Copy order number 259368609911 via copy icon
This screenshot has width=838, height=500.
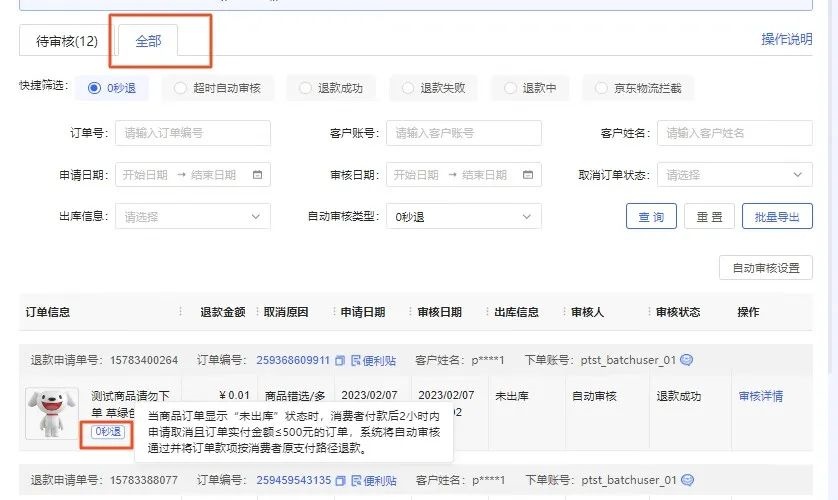coord(340,360)
